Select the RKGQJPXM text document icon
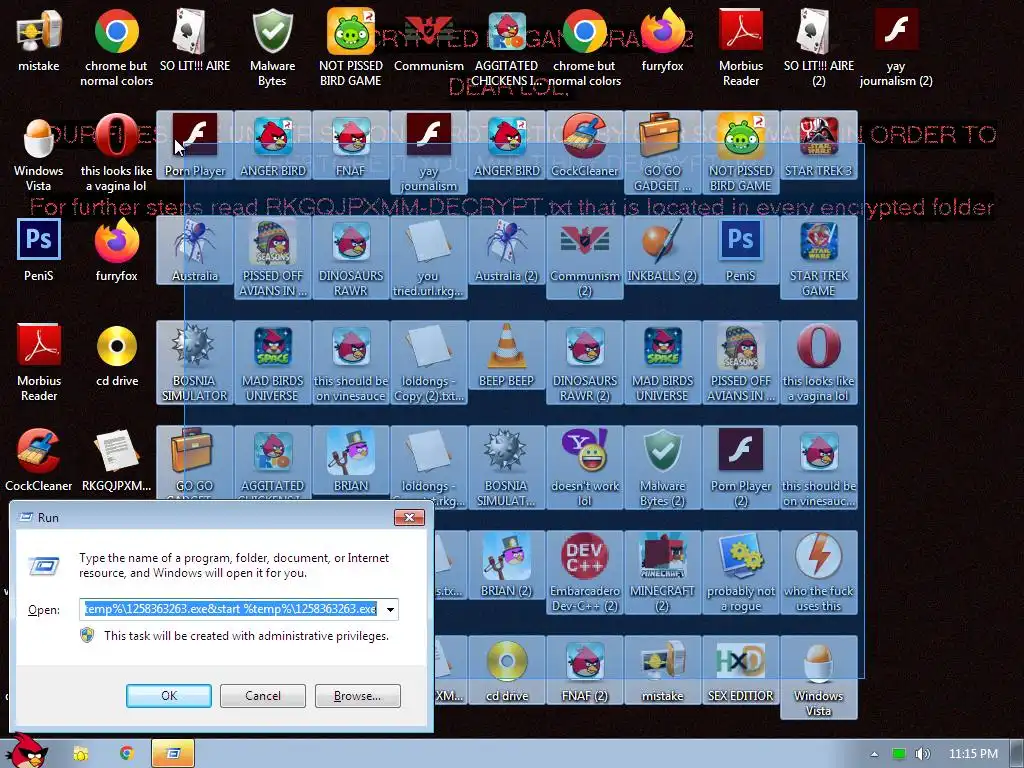 click(116, 460)
